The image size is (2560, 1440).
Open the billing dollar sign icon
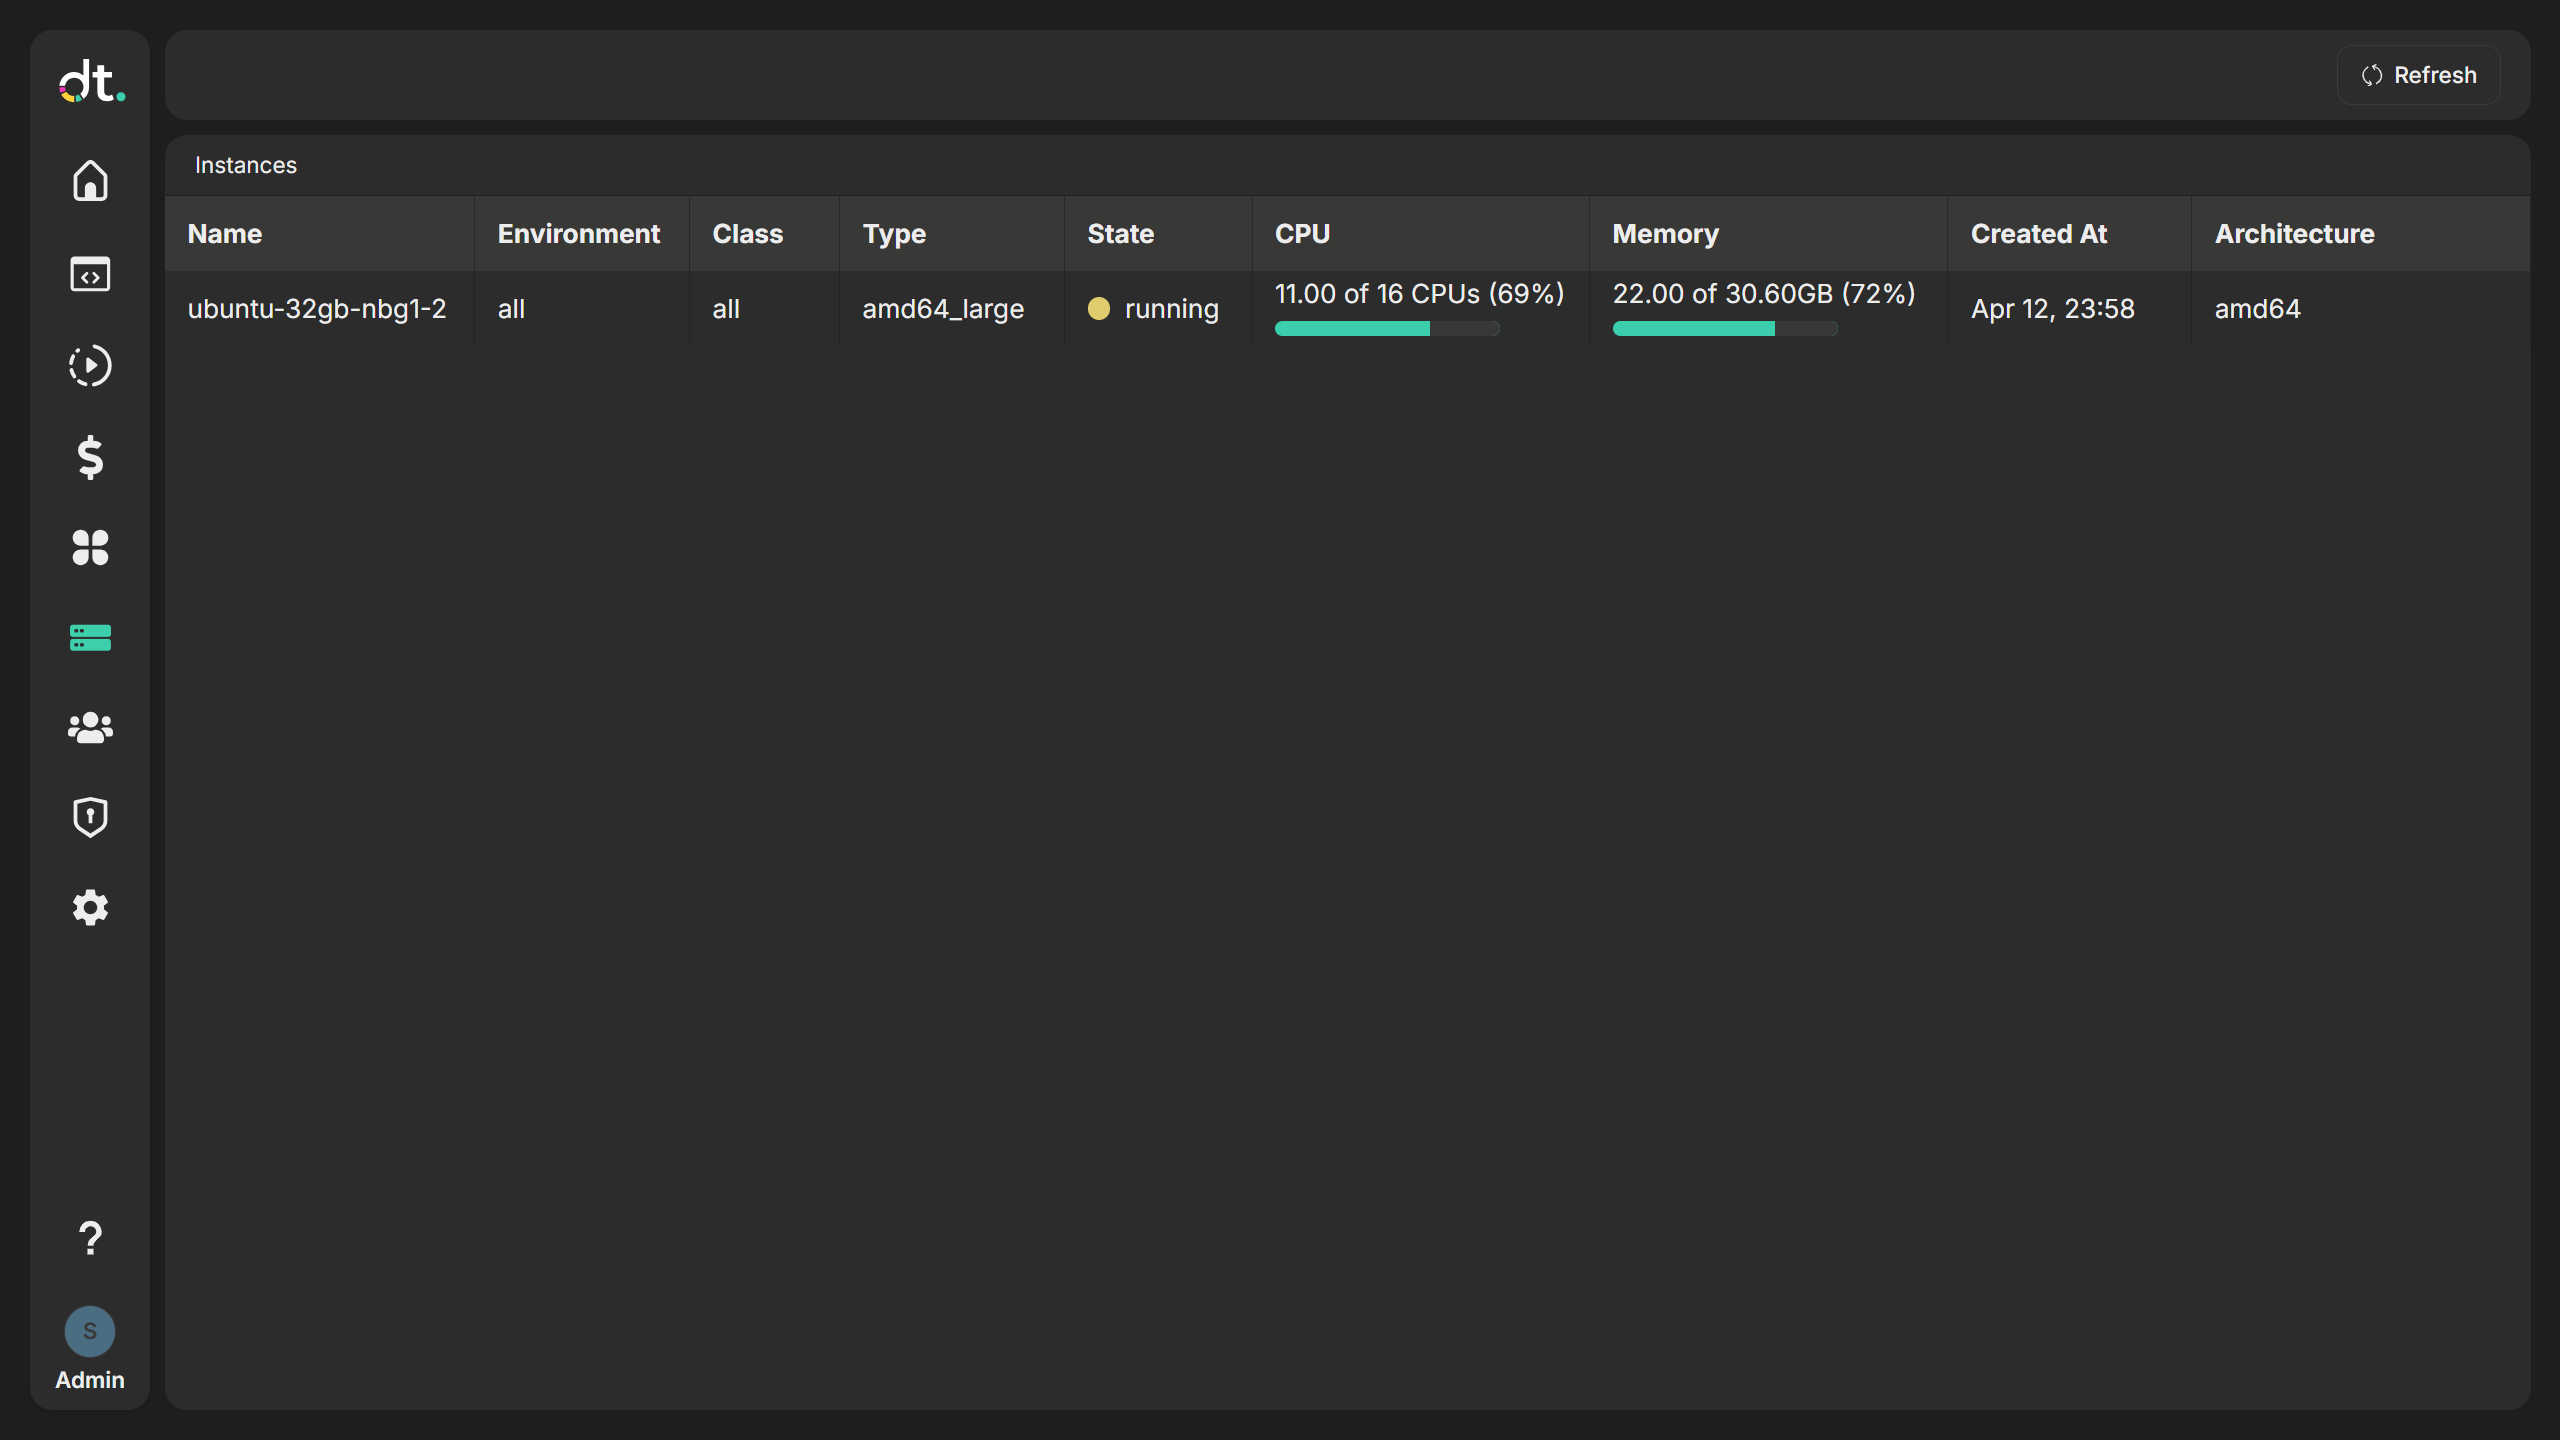coord(90,457)
